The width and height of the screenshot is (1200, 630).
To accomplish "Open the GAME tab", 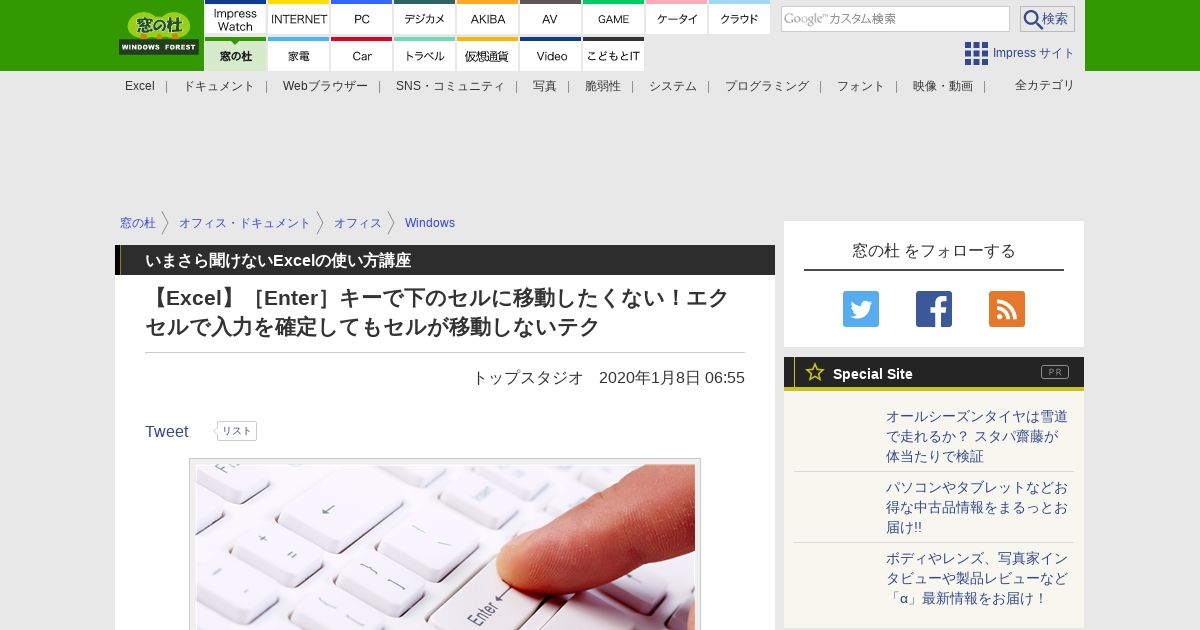I will (614, 18).
